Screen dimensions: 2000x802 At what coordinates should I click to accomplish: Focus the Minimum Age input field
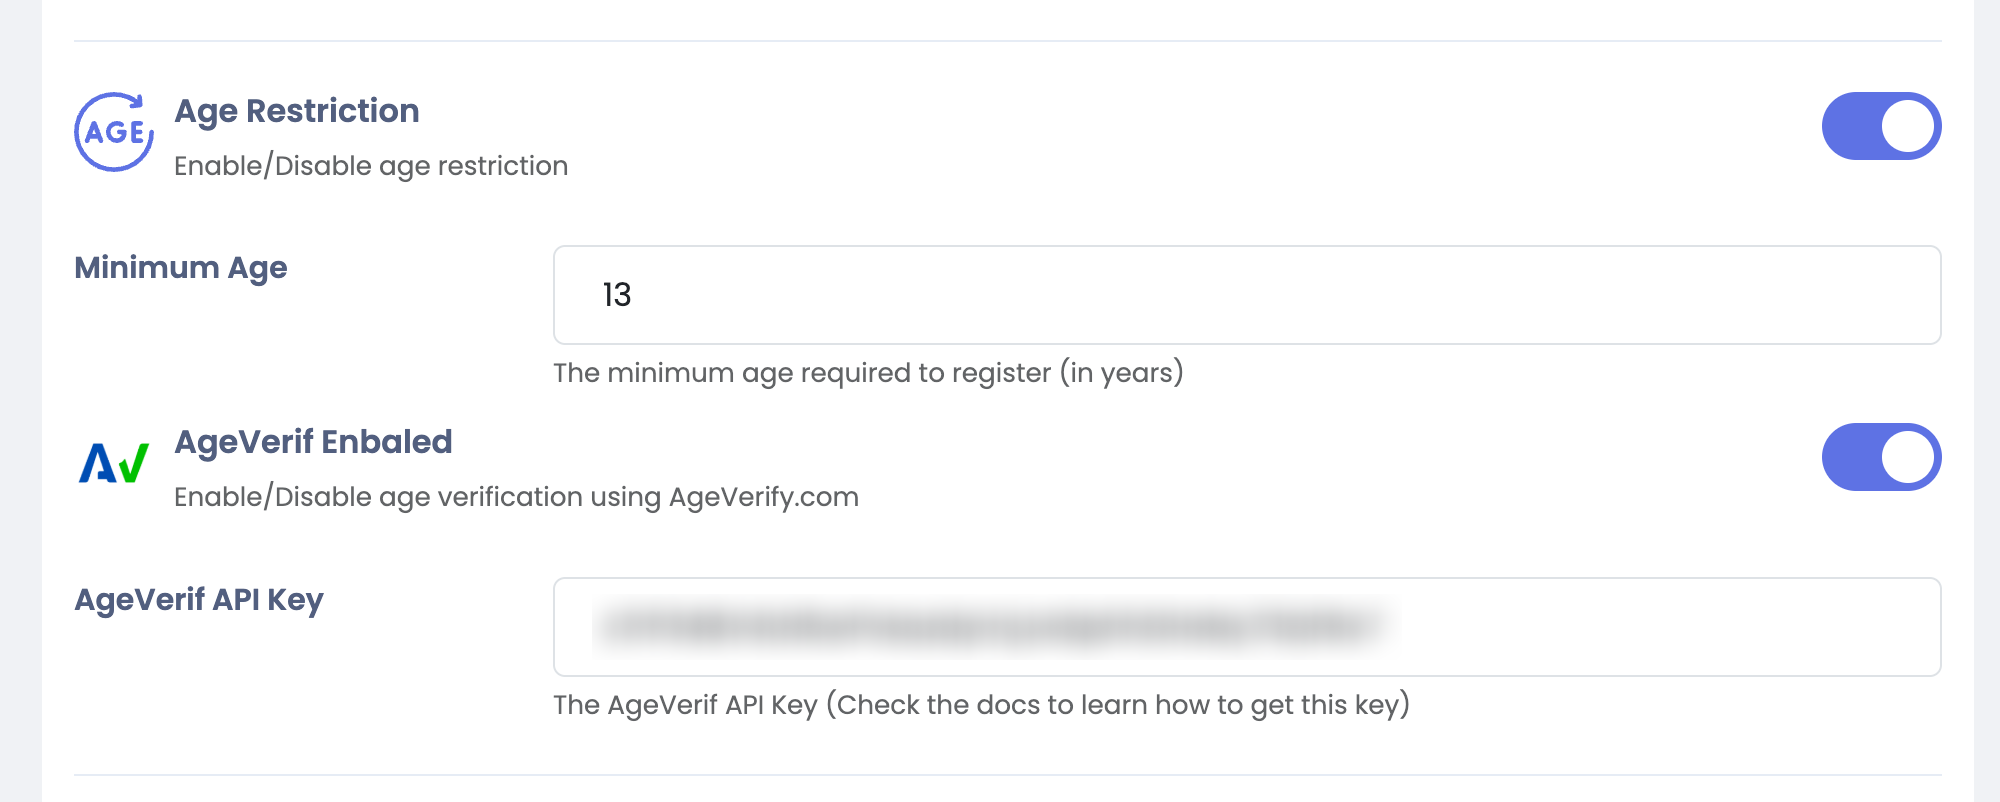tap(1246, 295)
